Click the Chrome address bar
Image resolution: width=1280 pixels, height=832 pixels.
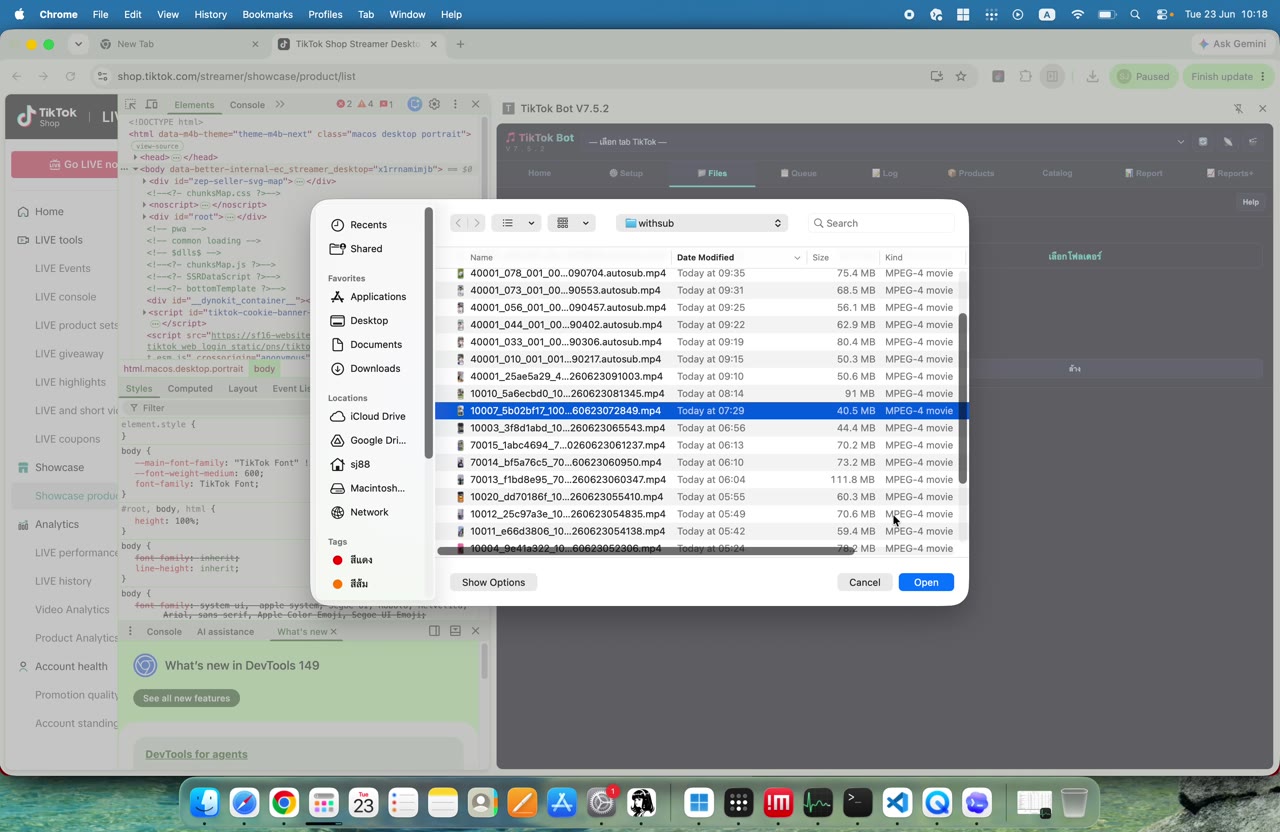[520, 76]
